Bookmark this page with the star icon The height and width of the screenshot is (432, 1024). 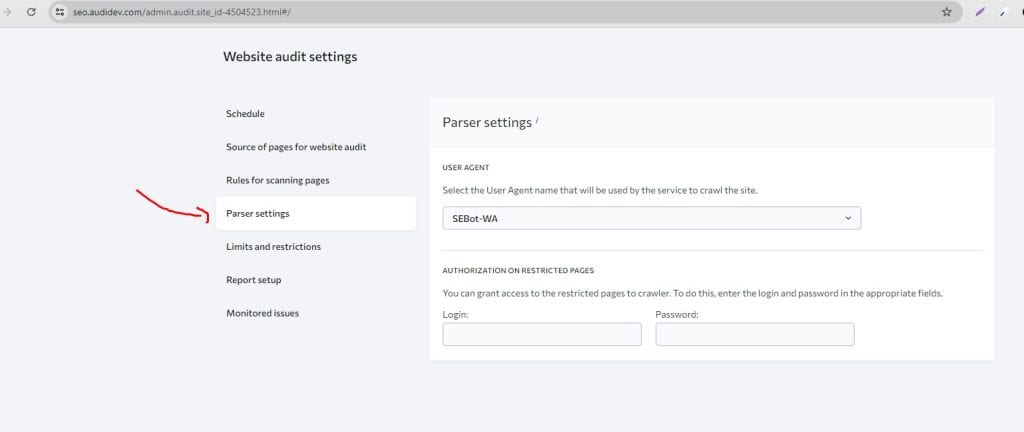[946, 12]
